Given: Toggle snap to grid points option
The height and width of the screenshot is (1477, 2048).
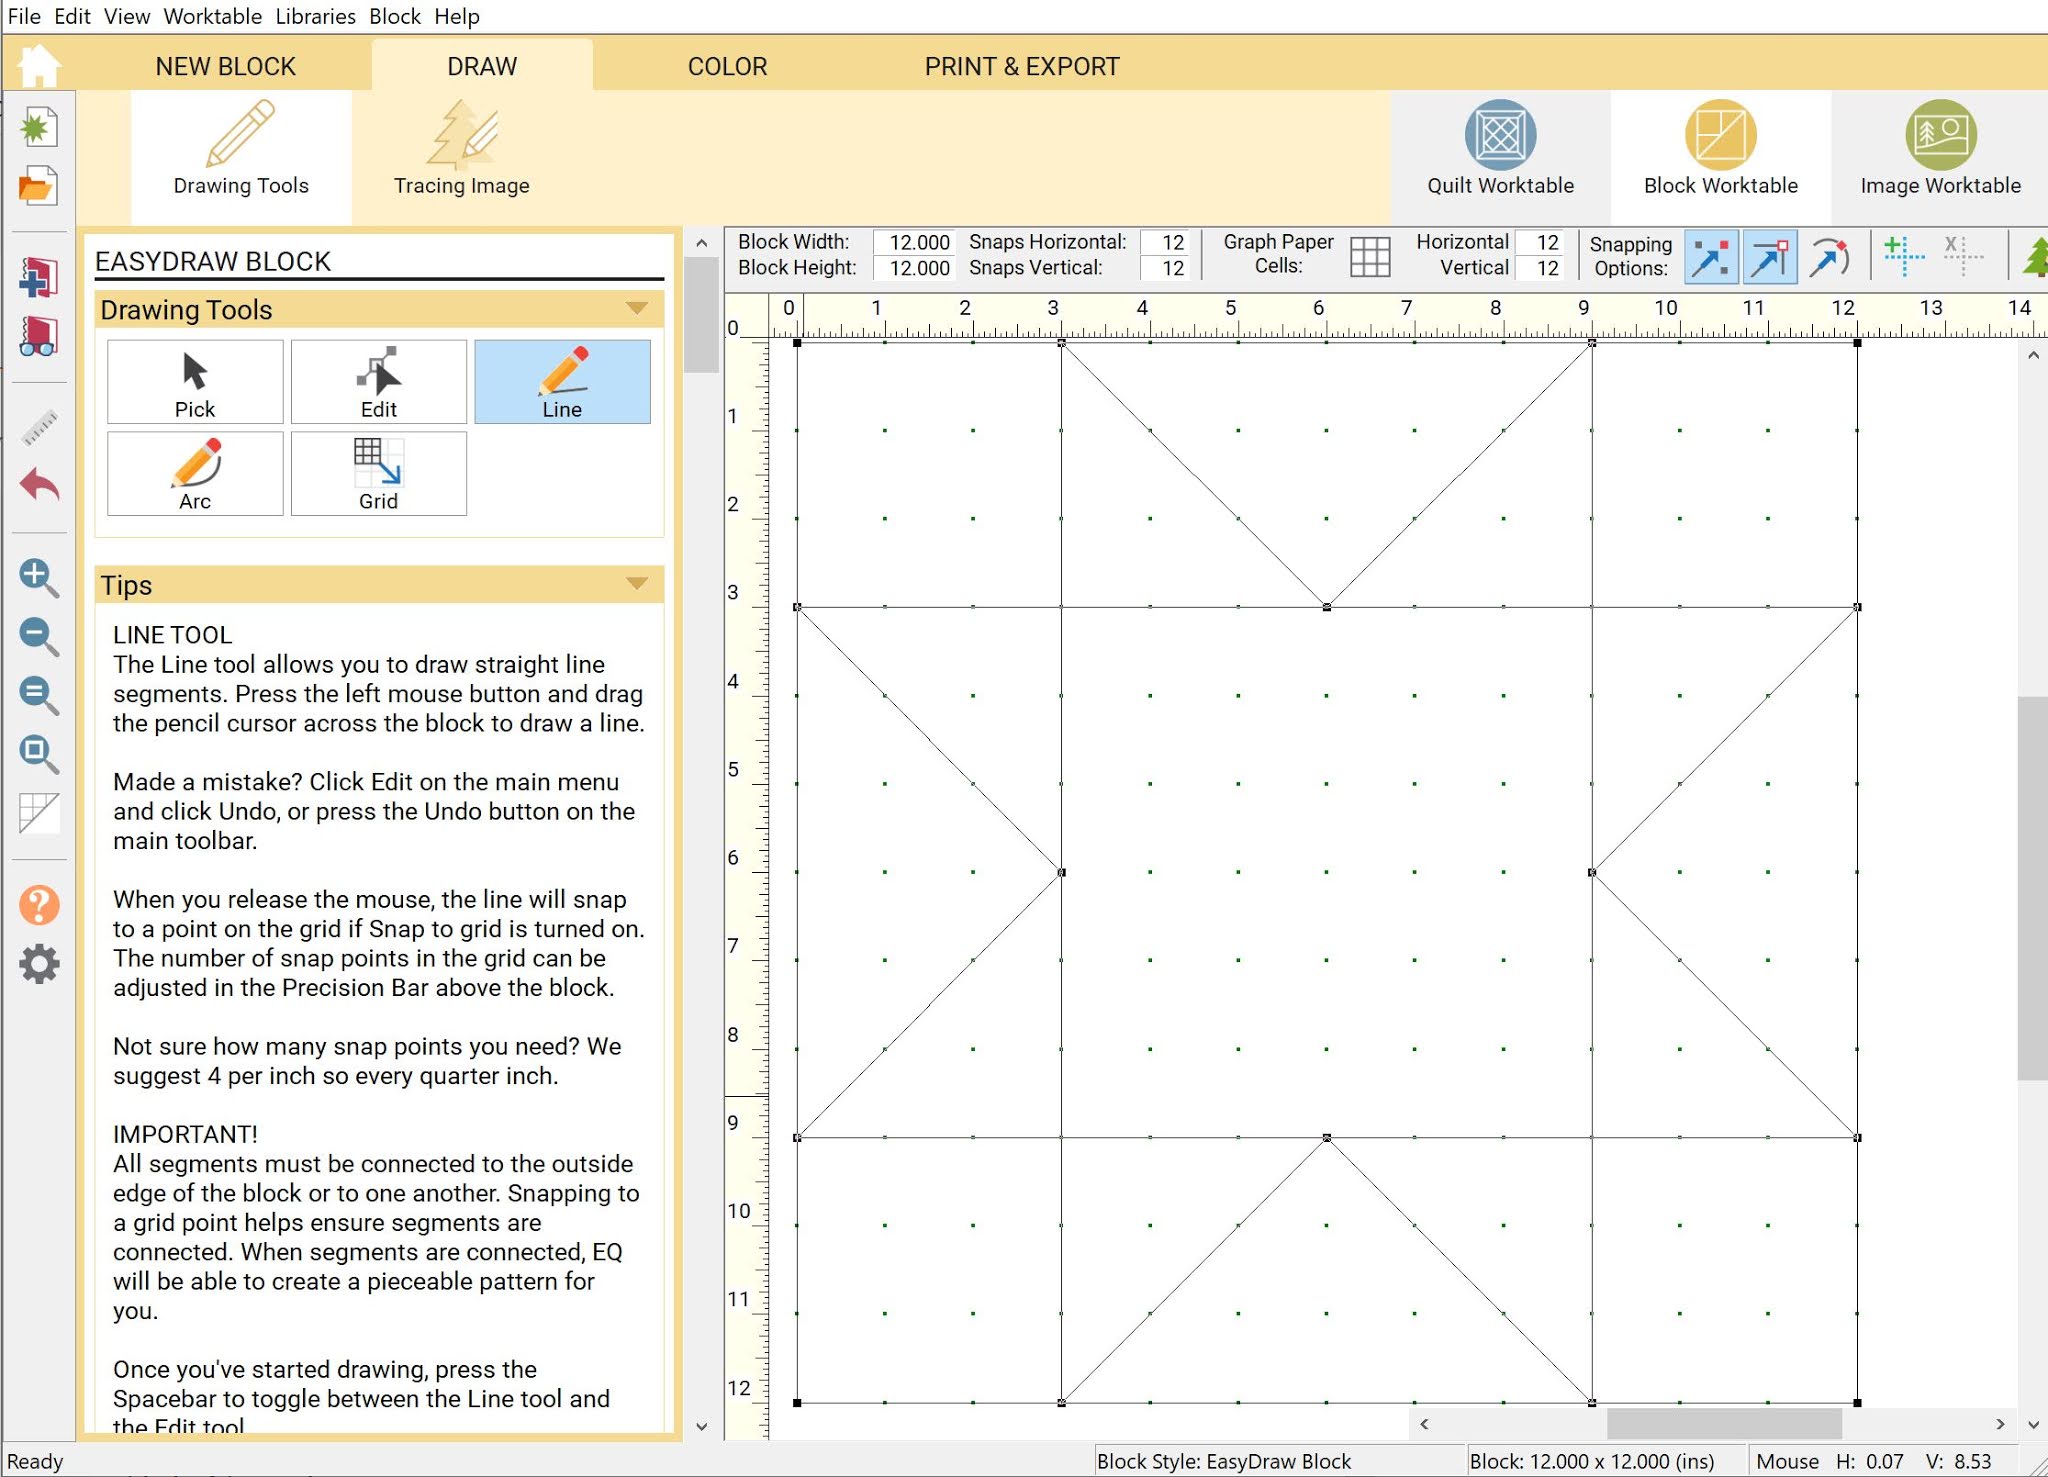Looking at the screenshot, I should [1711, 256].
